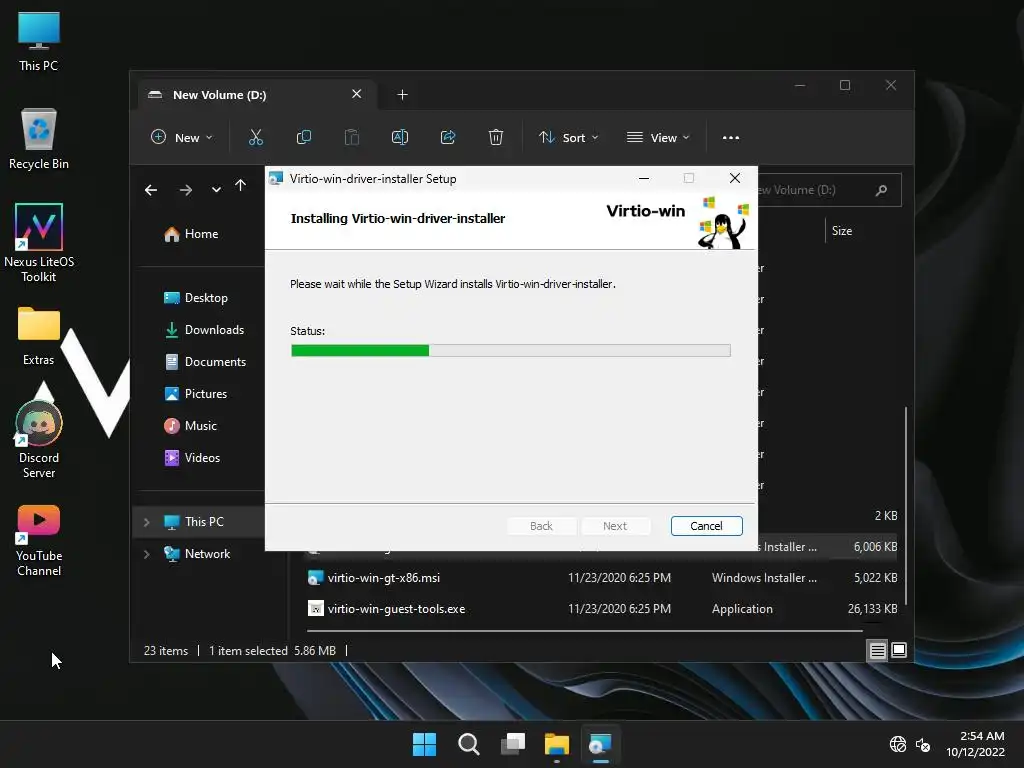The width and height of the screenshot is (1024, 768).
Task: Select Downloads in the navigation pane
Action: (204, 330)
